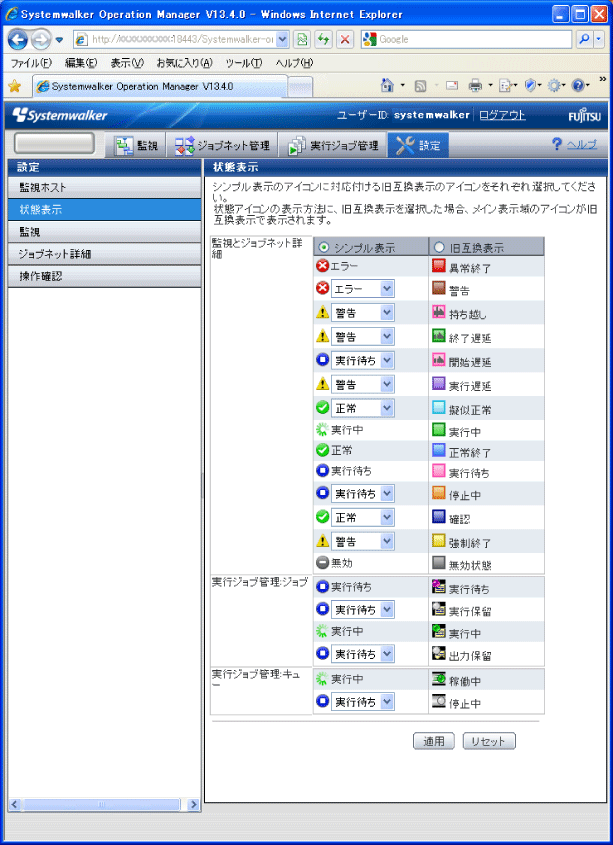
Task: Select the 旧互換表示 radio button
Action: (x=439, y=247)
